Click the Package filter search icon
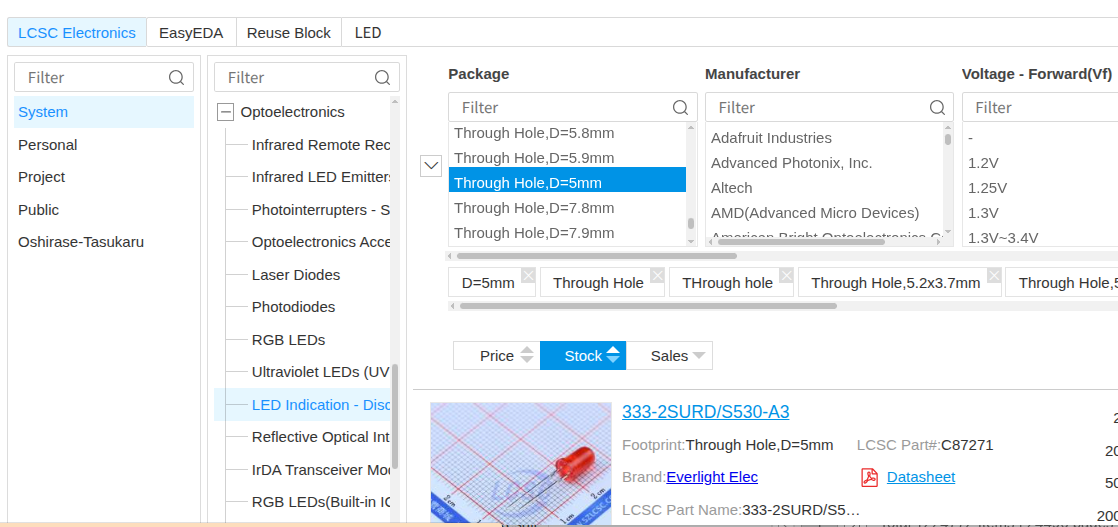Screen dimensions: 1118x527 (680, 107)
